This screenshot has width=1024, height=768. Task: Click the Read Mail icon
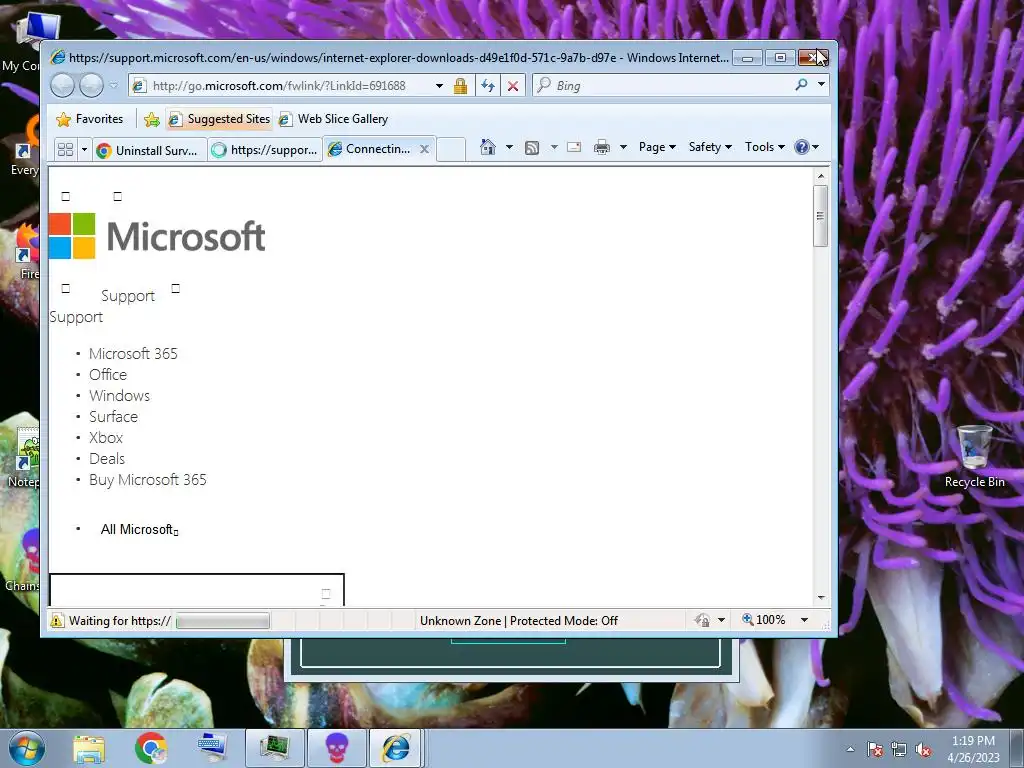point(574,147)
